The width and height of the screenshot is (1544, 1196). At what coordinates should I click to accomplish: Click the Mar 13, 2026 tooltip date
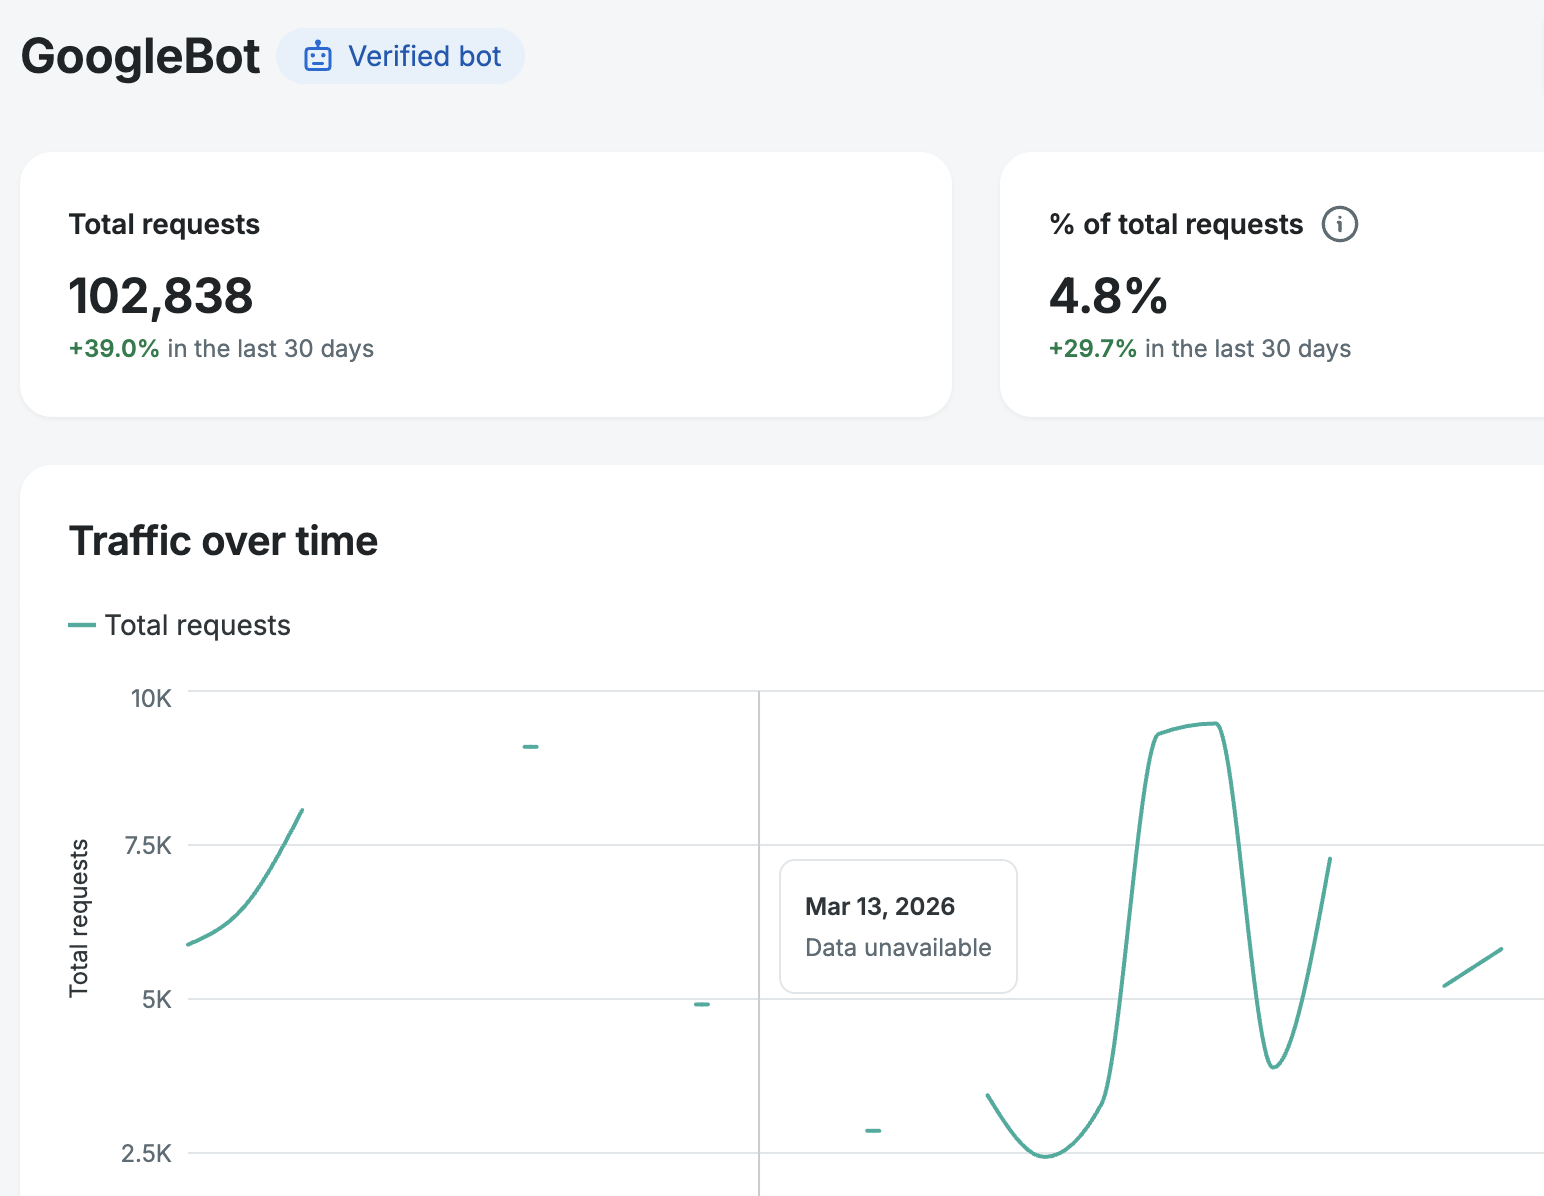click(x=880, y=906)
